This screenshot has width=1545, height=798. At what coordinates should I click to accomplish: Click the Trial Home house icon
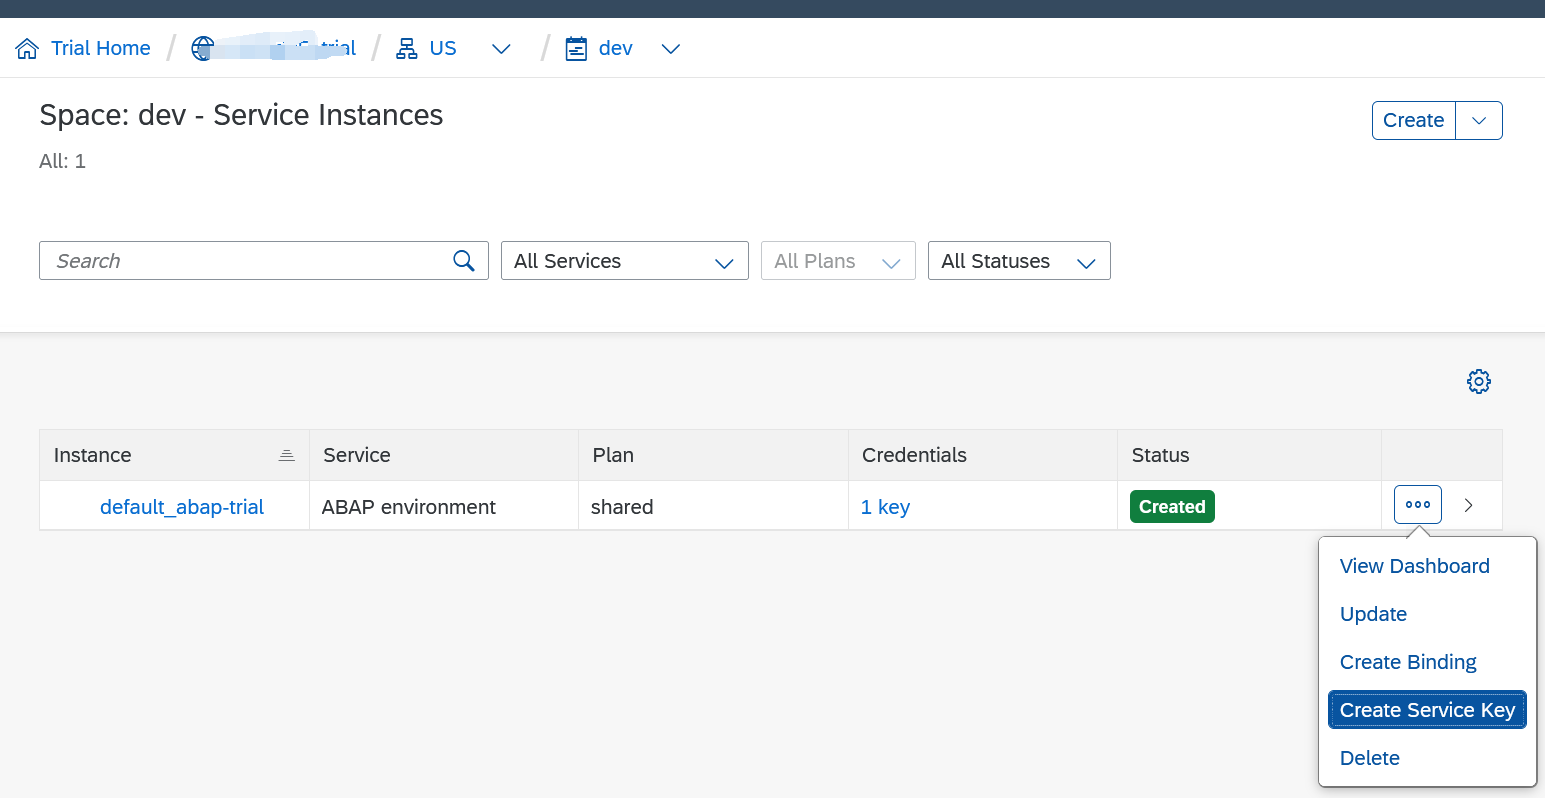pos(28,47)
